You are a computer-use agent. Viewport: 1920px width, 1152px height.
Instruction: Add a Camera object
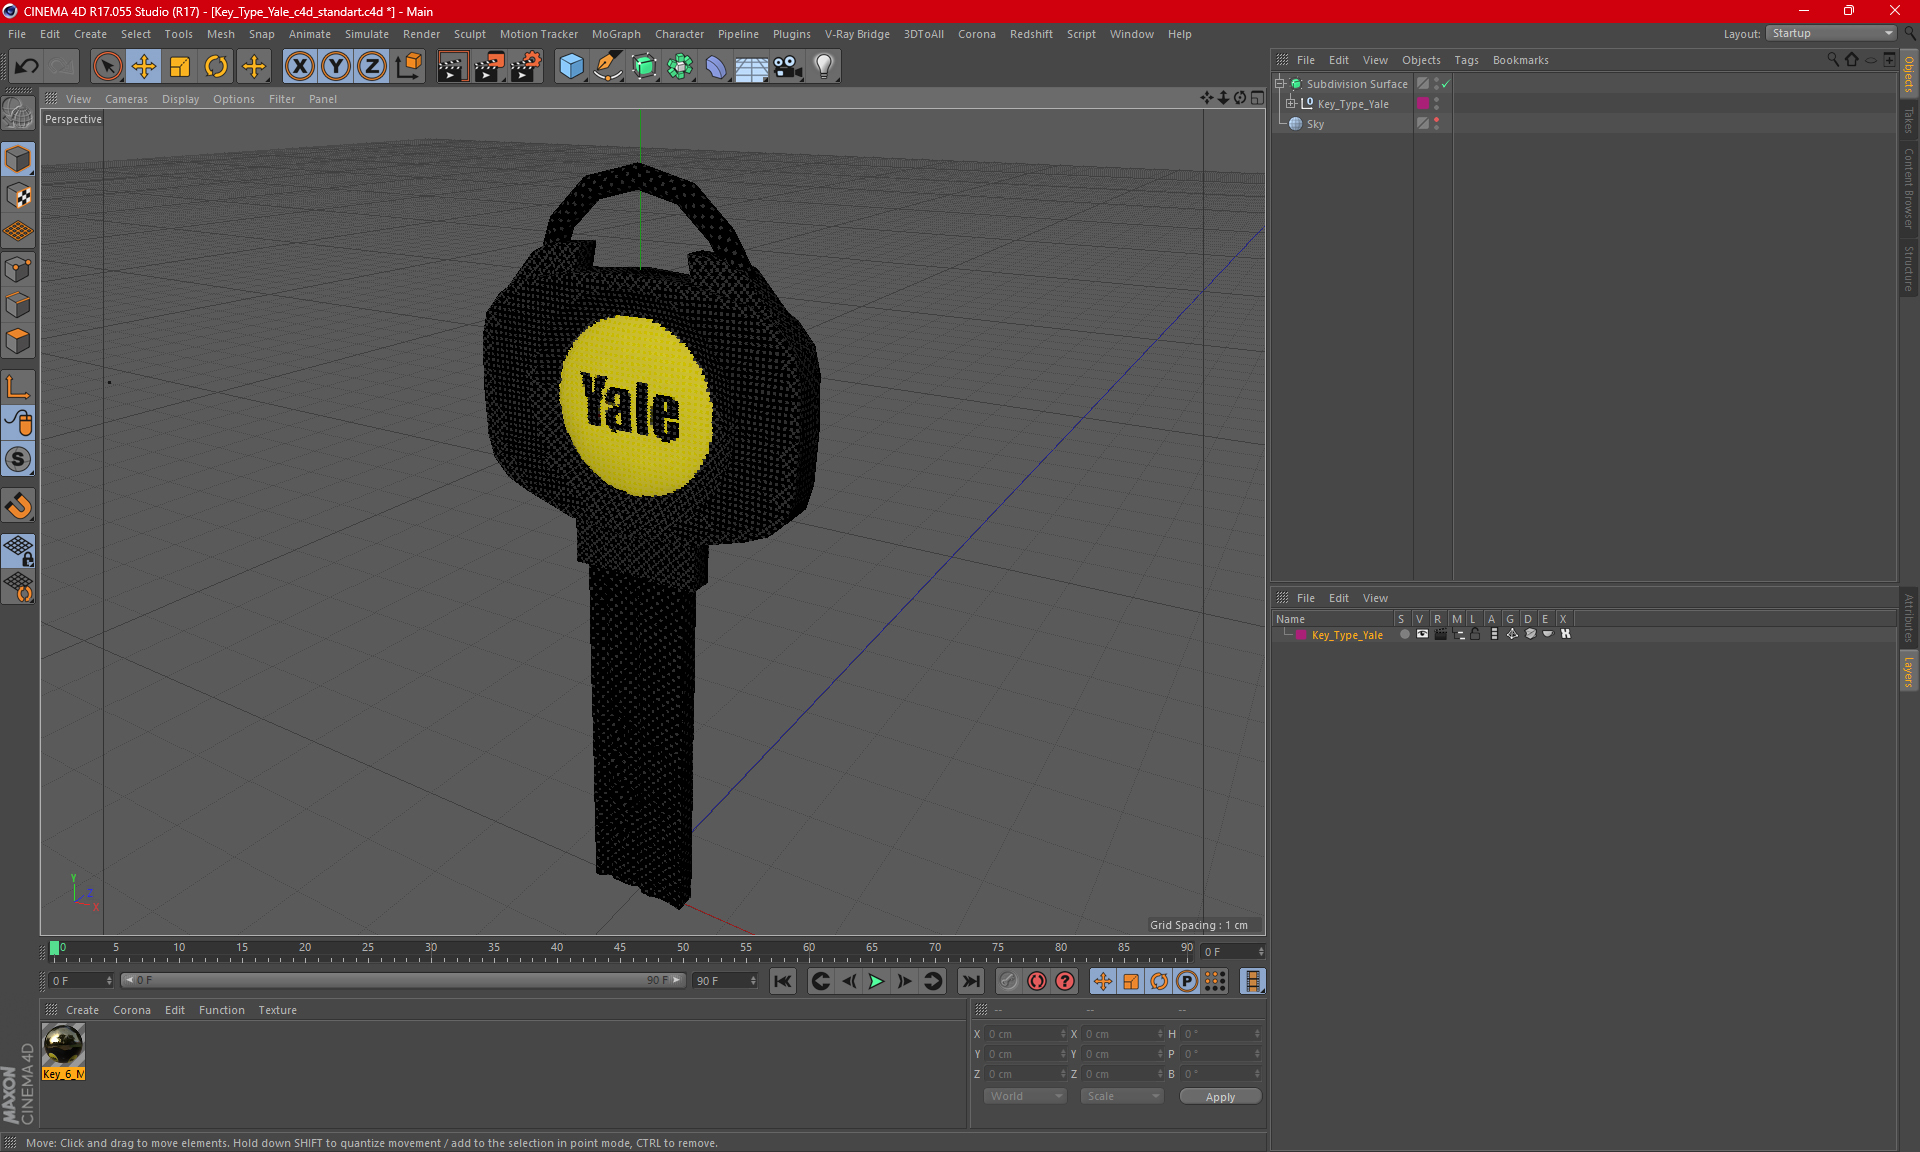pos(788,66)
